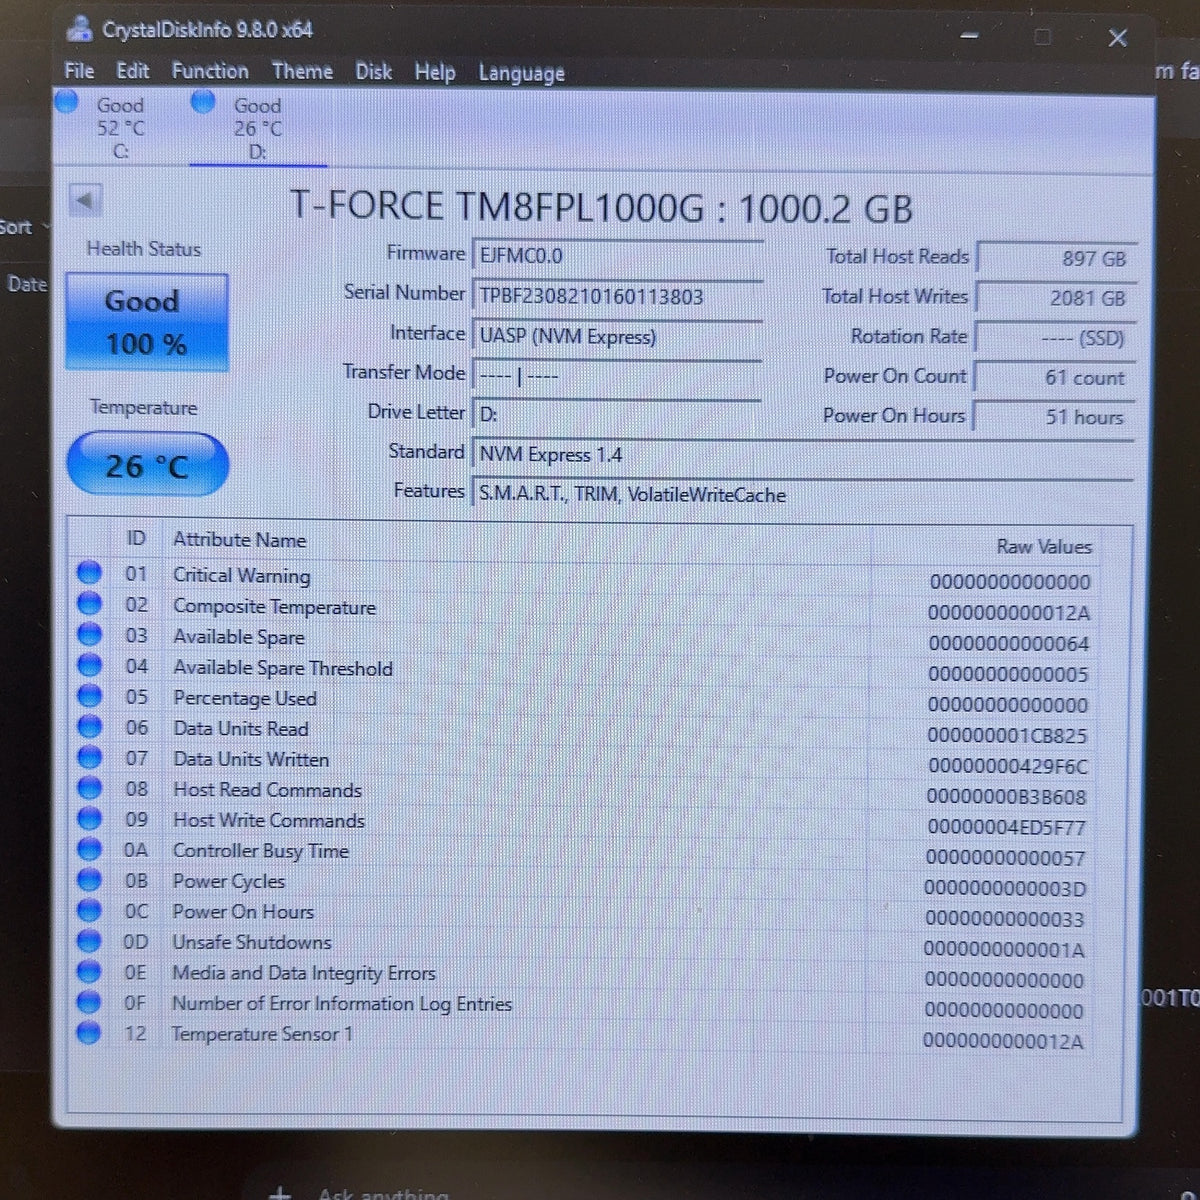Click the raw value 0000000429F6C
This screenshot has width=1200, height=1200.
[x=1007, y=766]
